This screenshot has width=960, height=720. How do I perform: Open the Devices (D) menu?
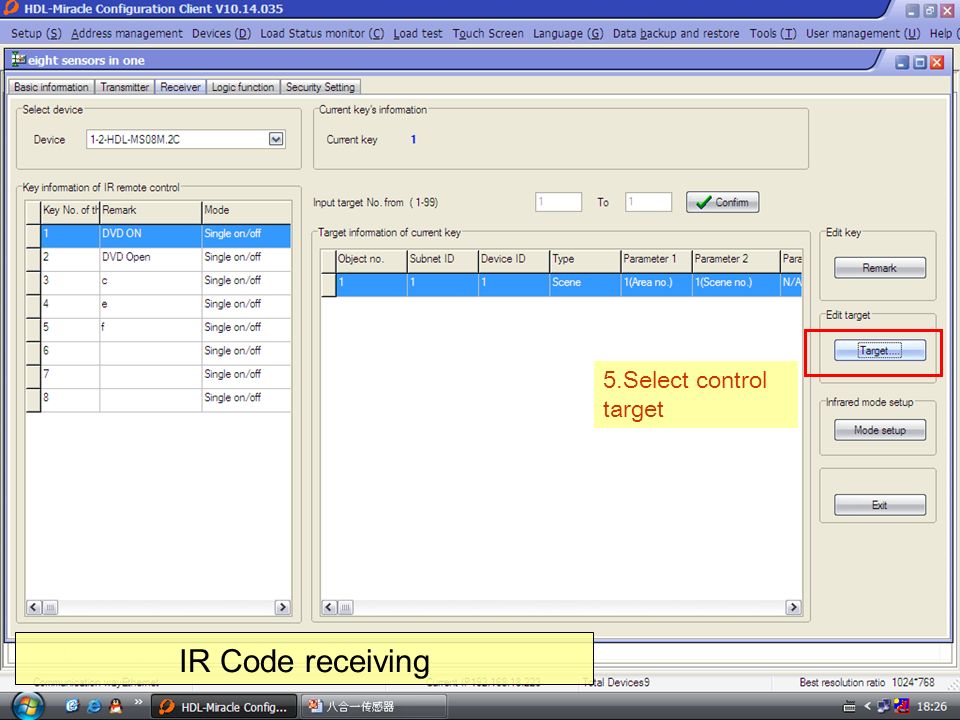tap(221, 33)
